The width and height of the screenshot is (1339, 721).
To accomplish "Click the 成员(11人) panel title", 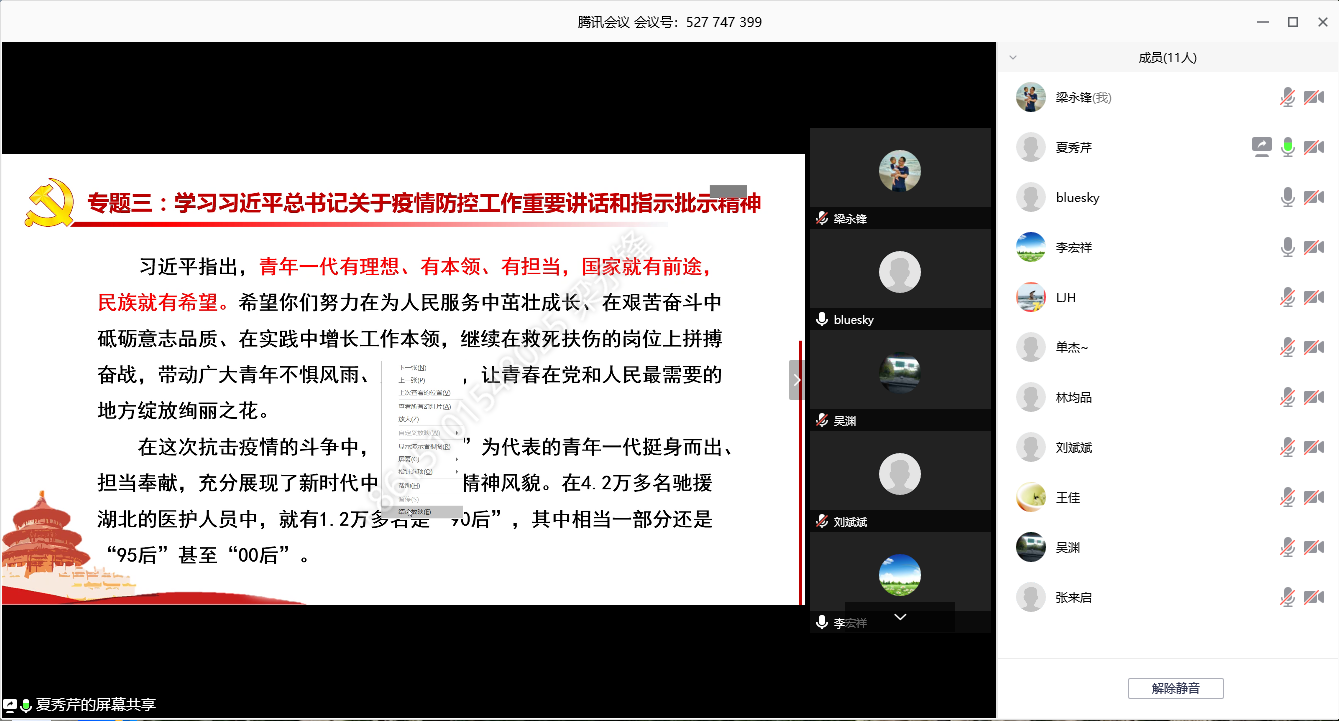I will click(x=1167, y=58).
